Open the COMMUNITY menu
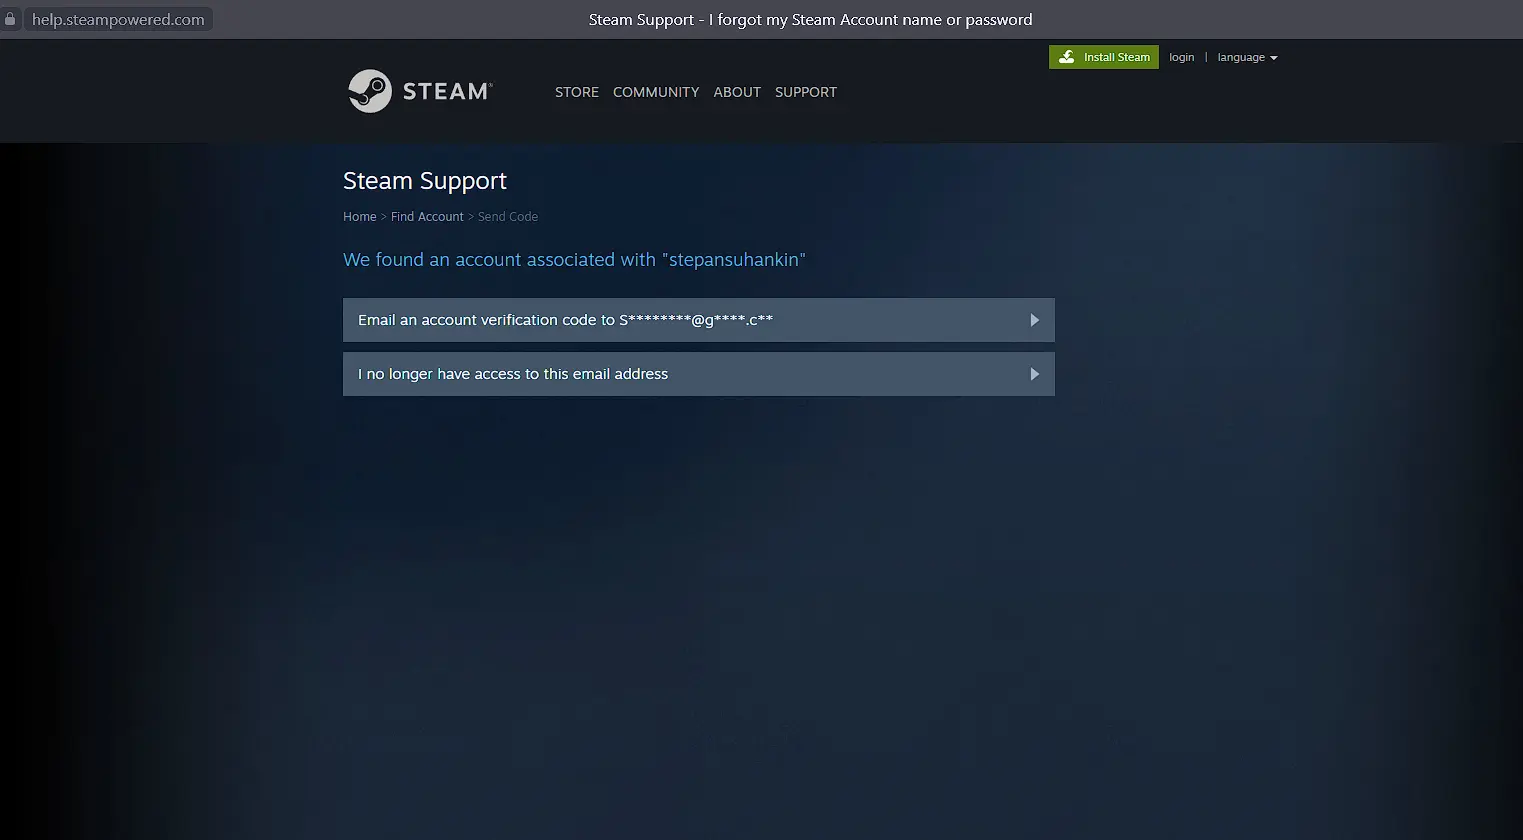This screenshot has height=840, width=1523. pyautogui.click(x=656, y=92)
